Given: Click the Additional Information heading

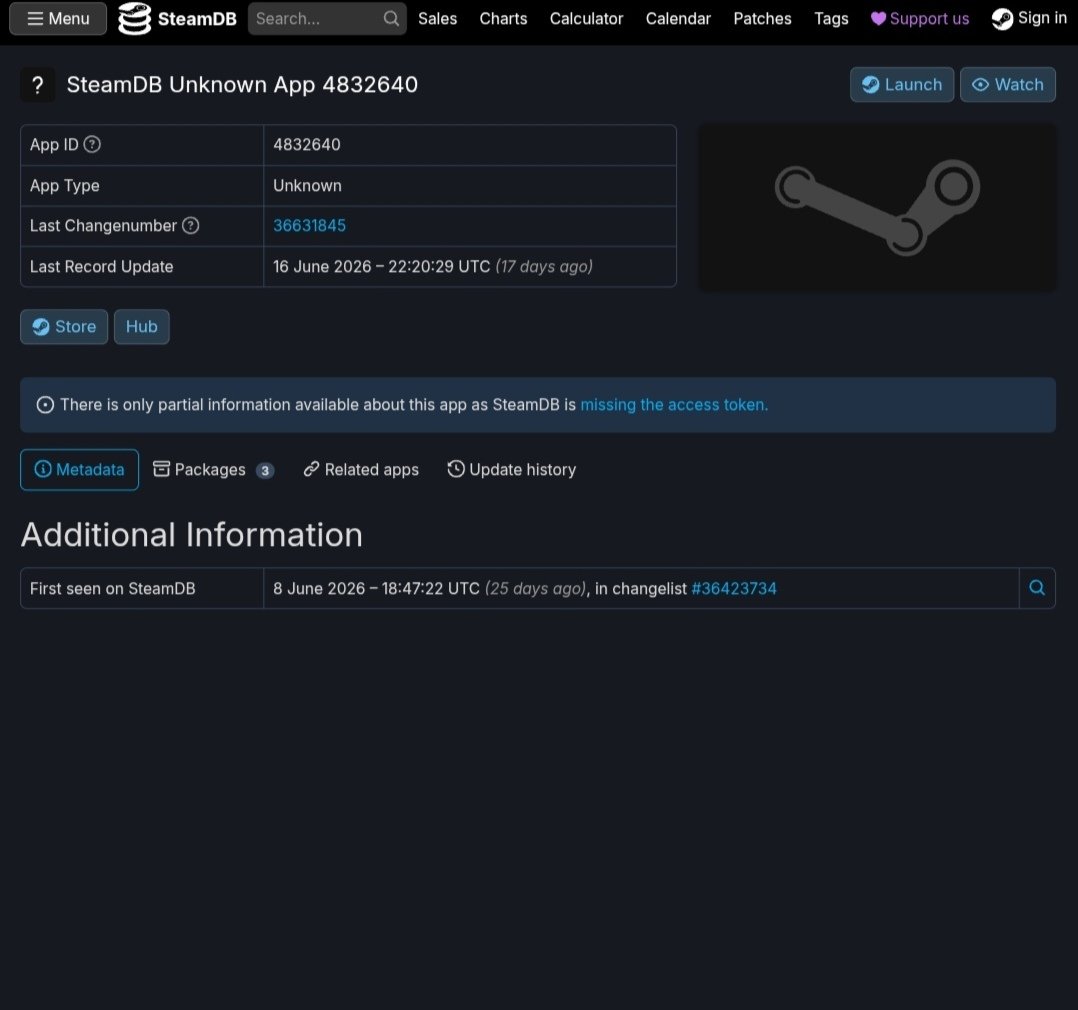Looking at the screenshot, I should pyautogui.click(x=192, y=535).
